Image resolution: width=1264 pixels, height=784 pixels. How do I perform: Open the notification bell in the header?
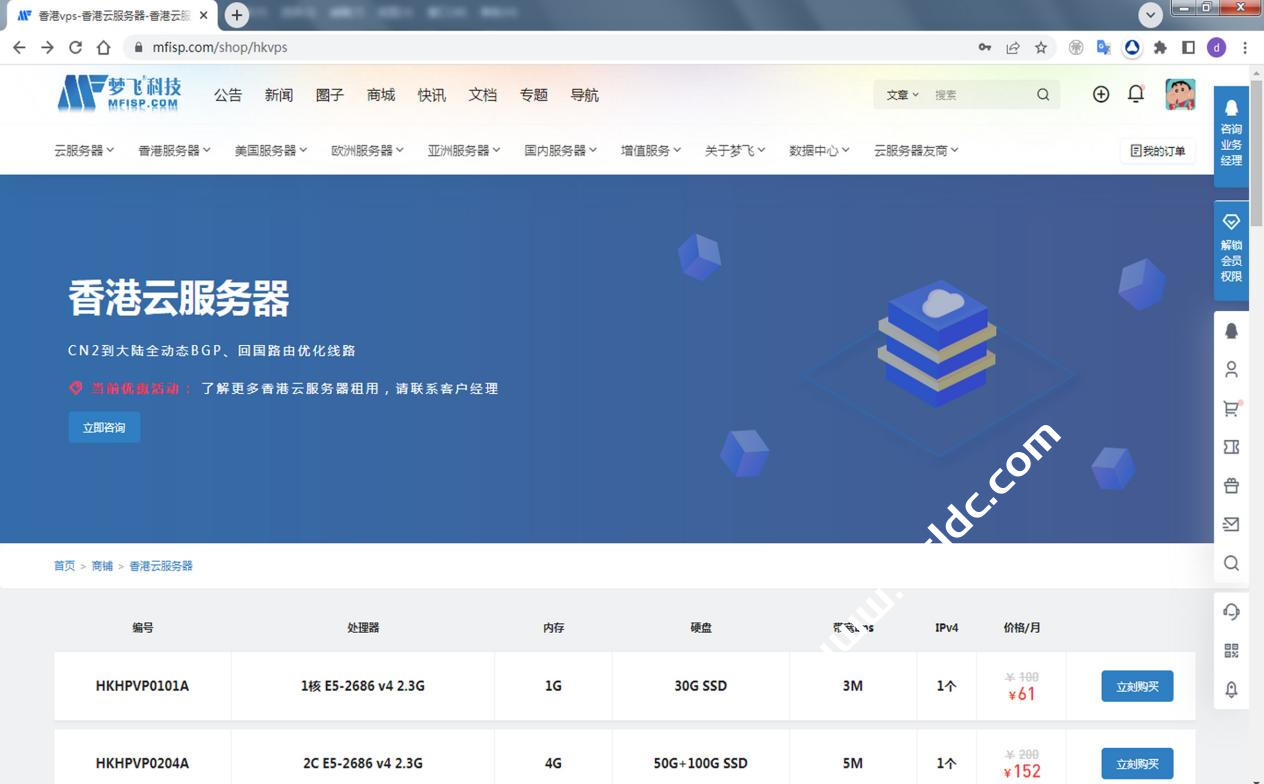tap(1135, 94)
